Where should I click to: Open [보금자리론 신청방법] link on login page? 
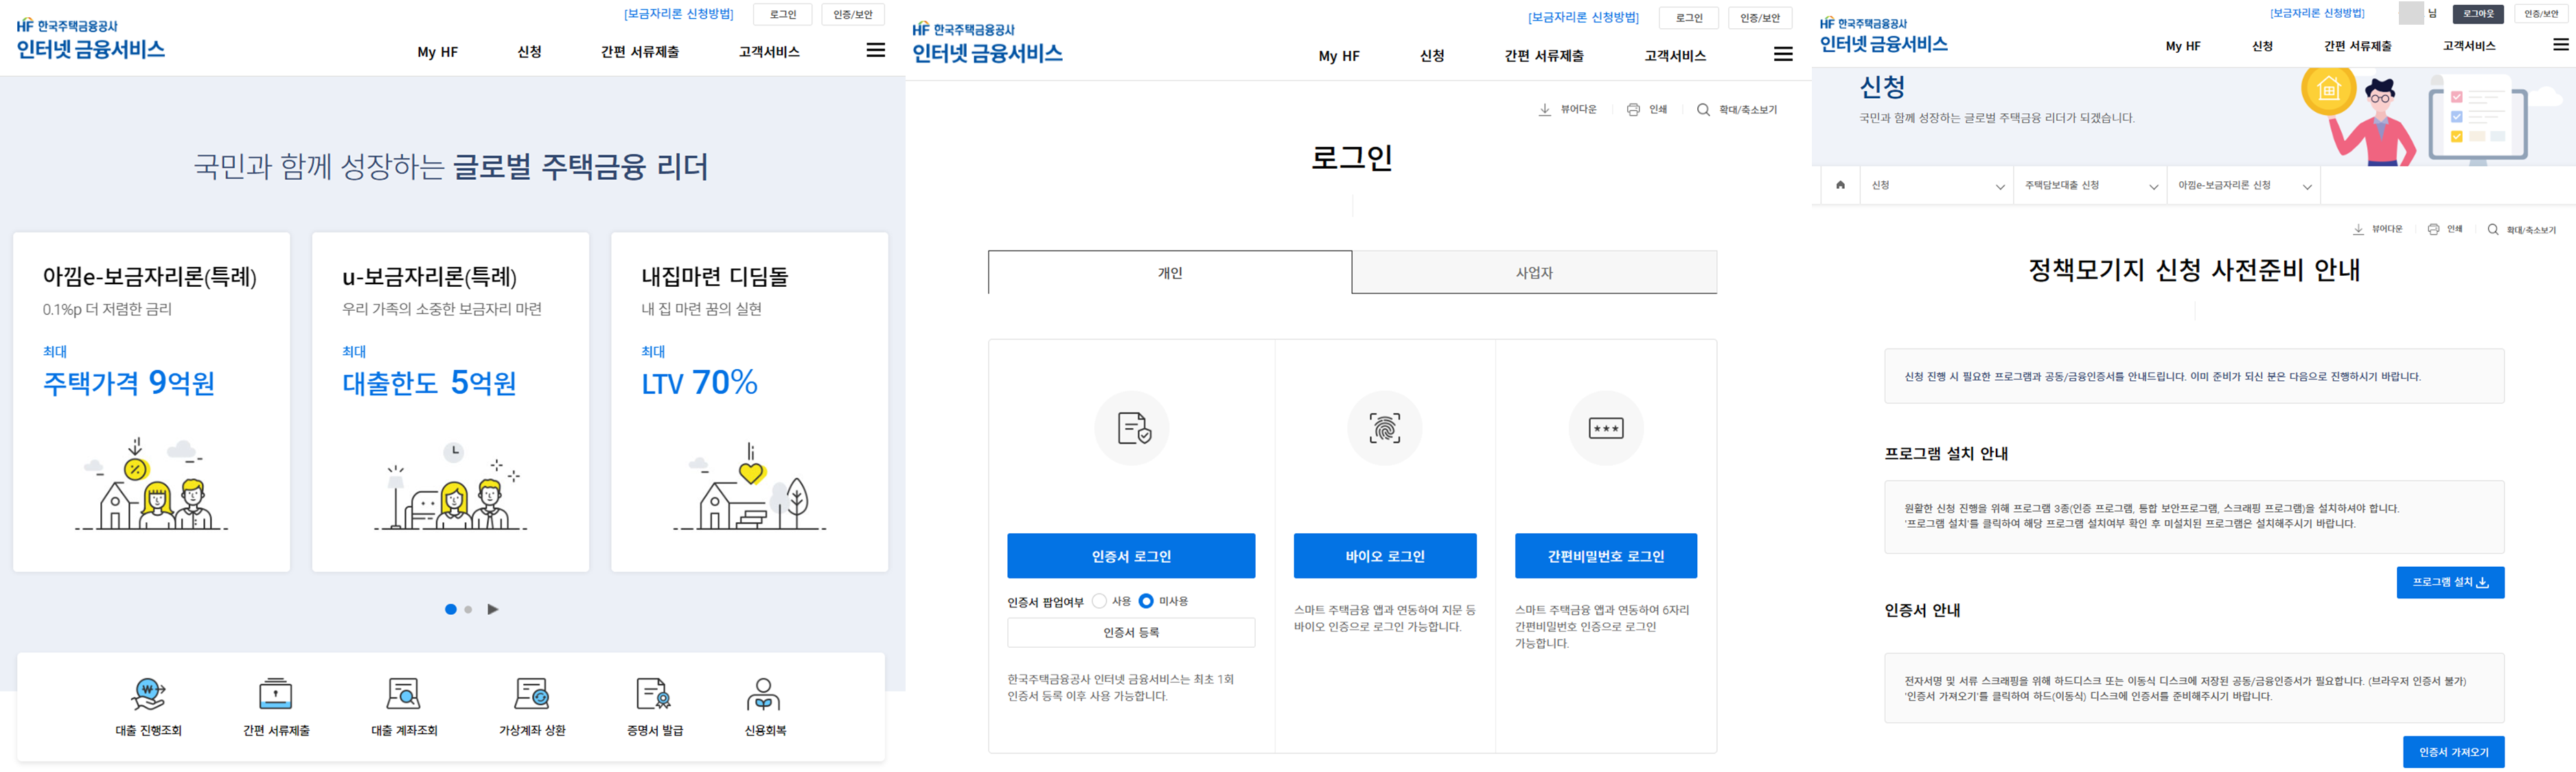1584,18
